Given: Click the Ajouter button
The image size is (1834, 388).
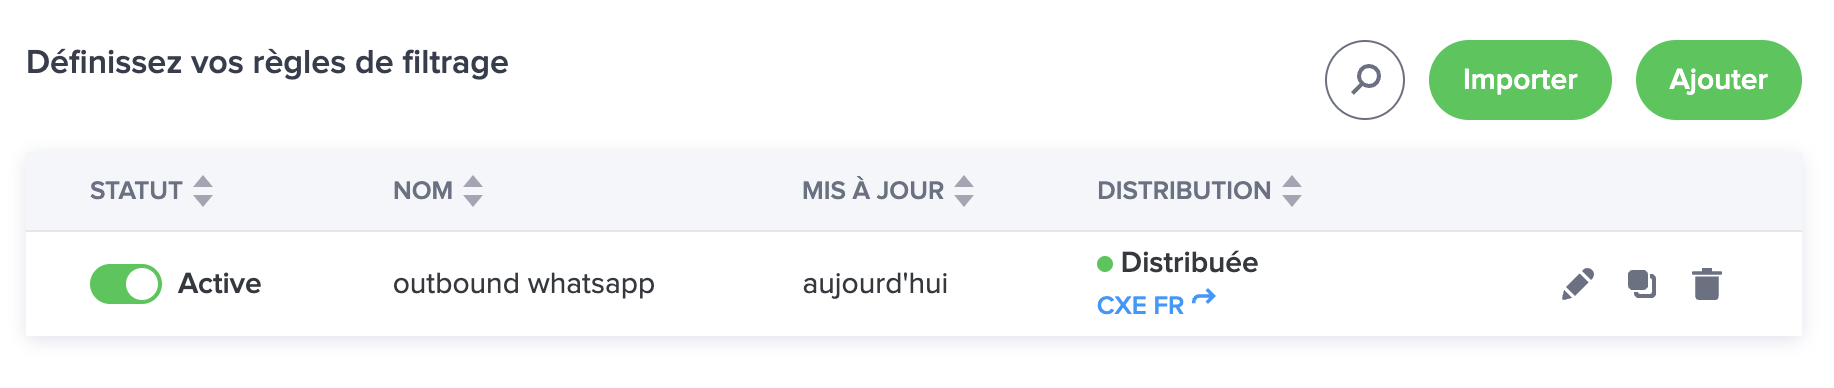Looking at the screenshot, I should point(1719,80).
